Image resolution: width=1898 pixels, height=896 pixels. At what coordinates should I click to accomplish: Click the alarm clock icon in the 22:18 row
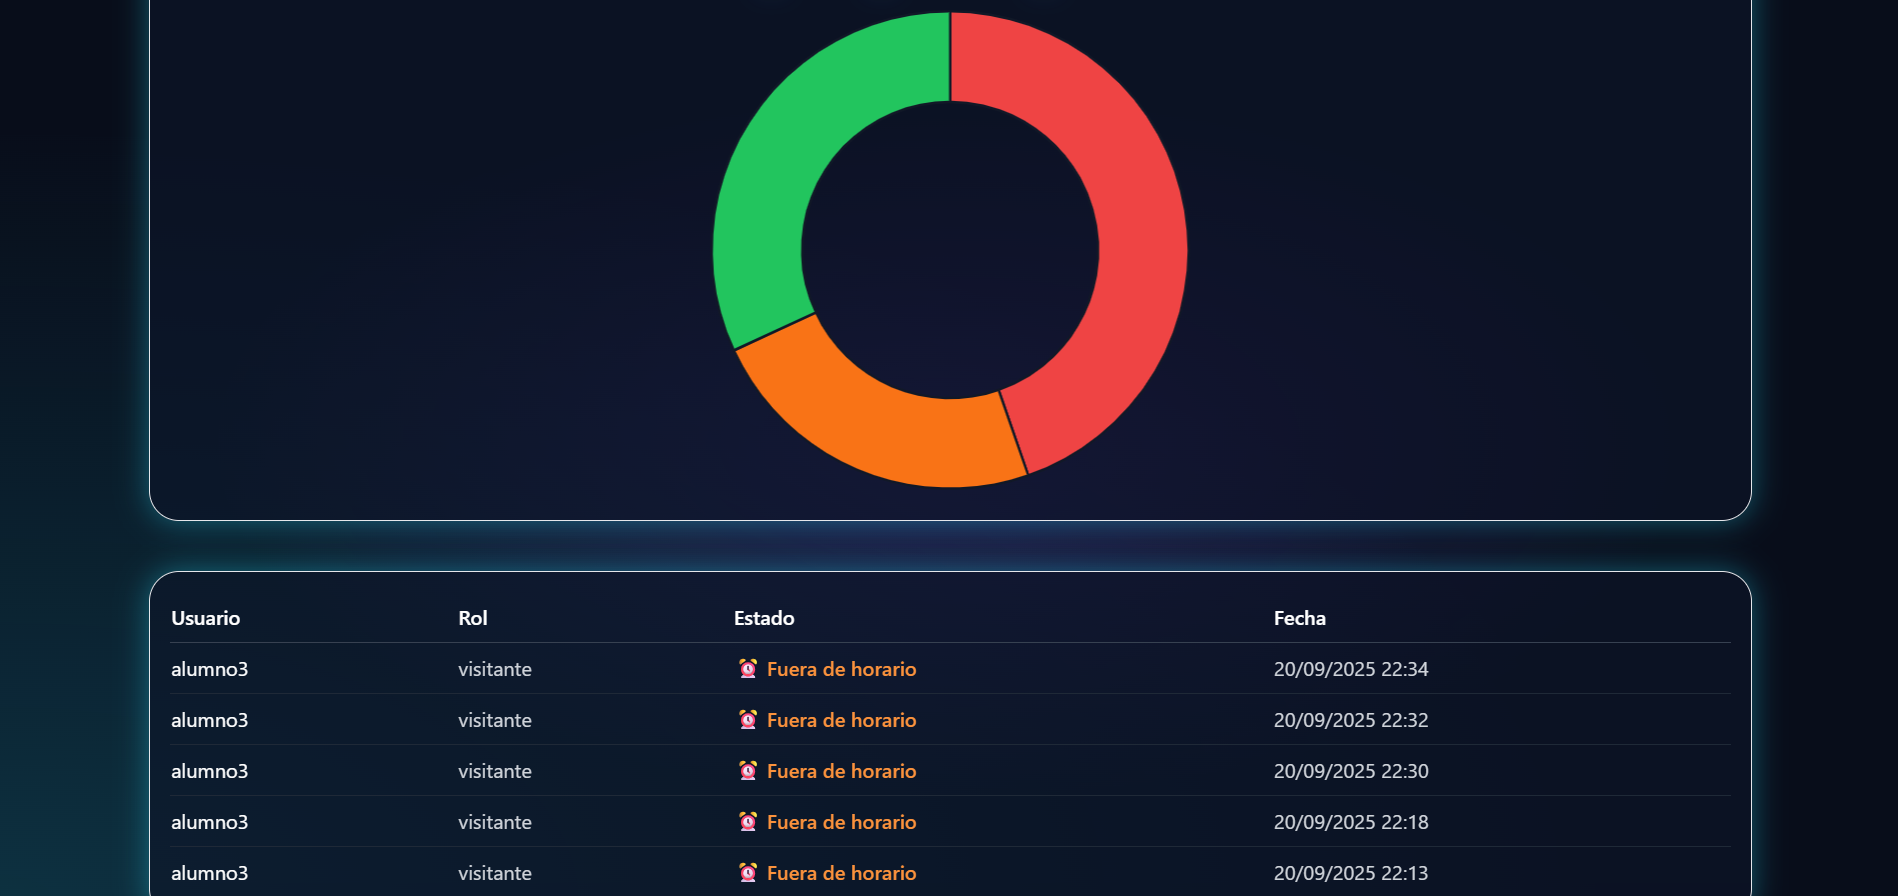(x=748, y=822)
